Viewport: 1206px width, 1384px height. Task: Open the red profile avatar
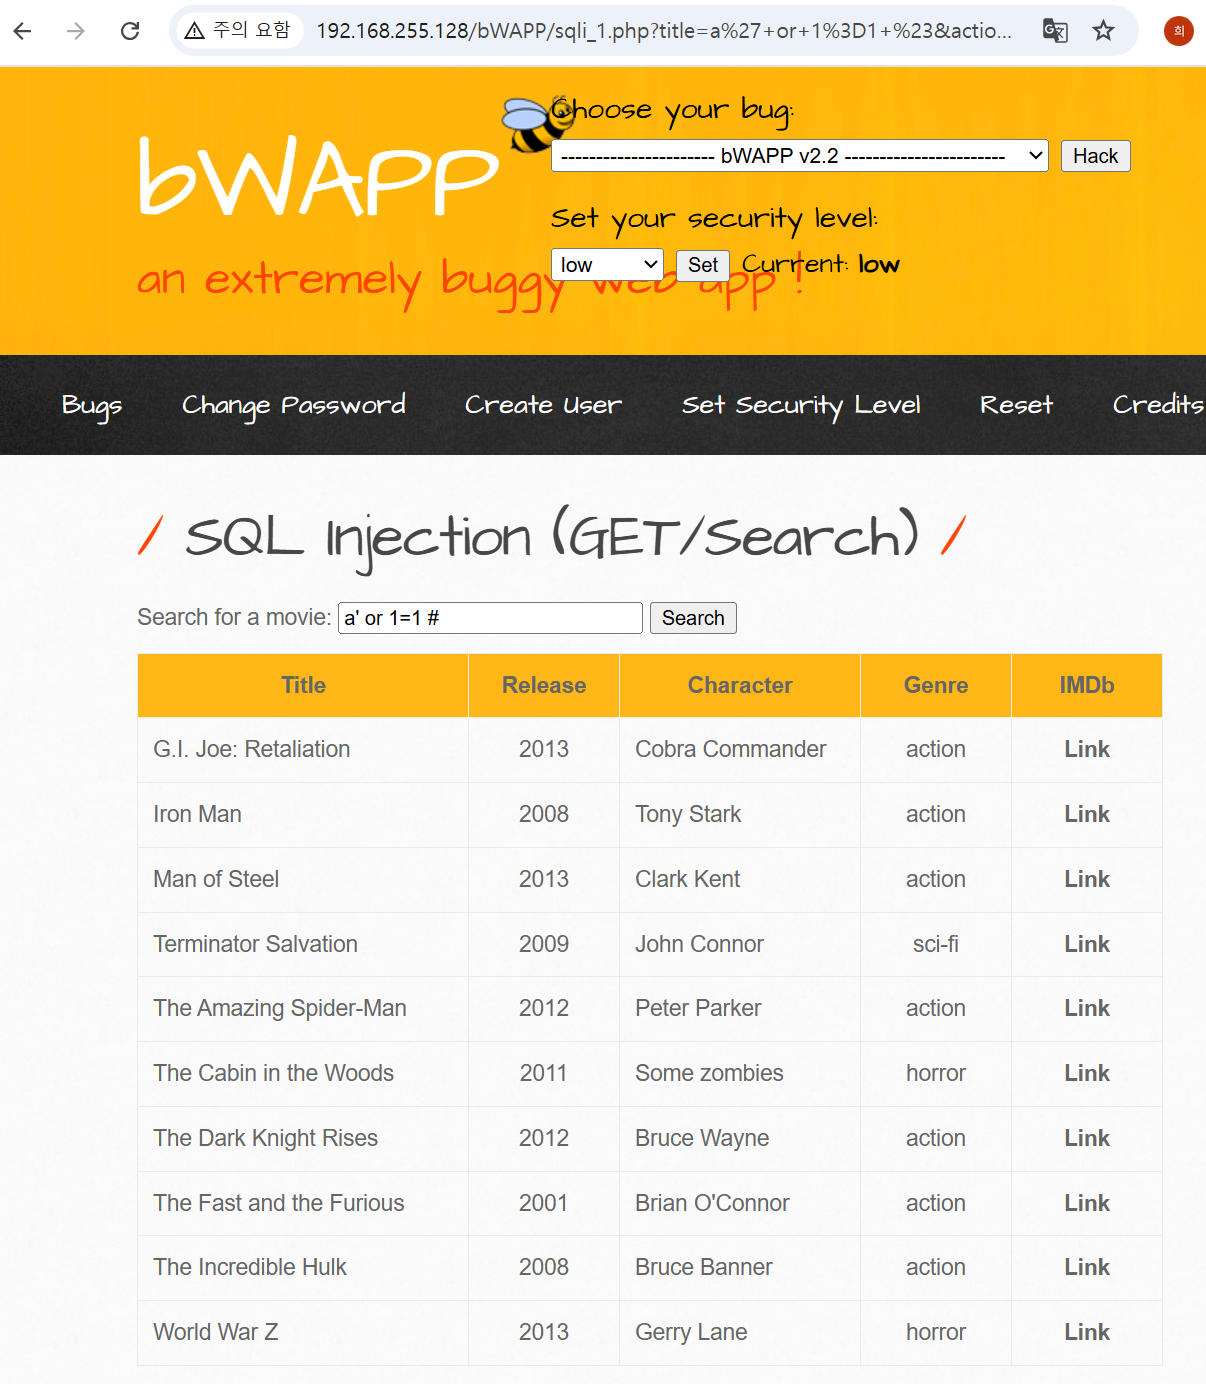coord(1178,31)
